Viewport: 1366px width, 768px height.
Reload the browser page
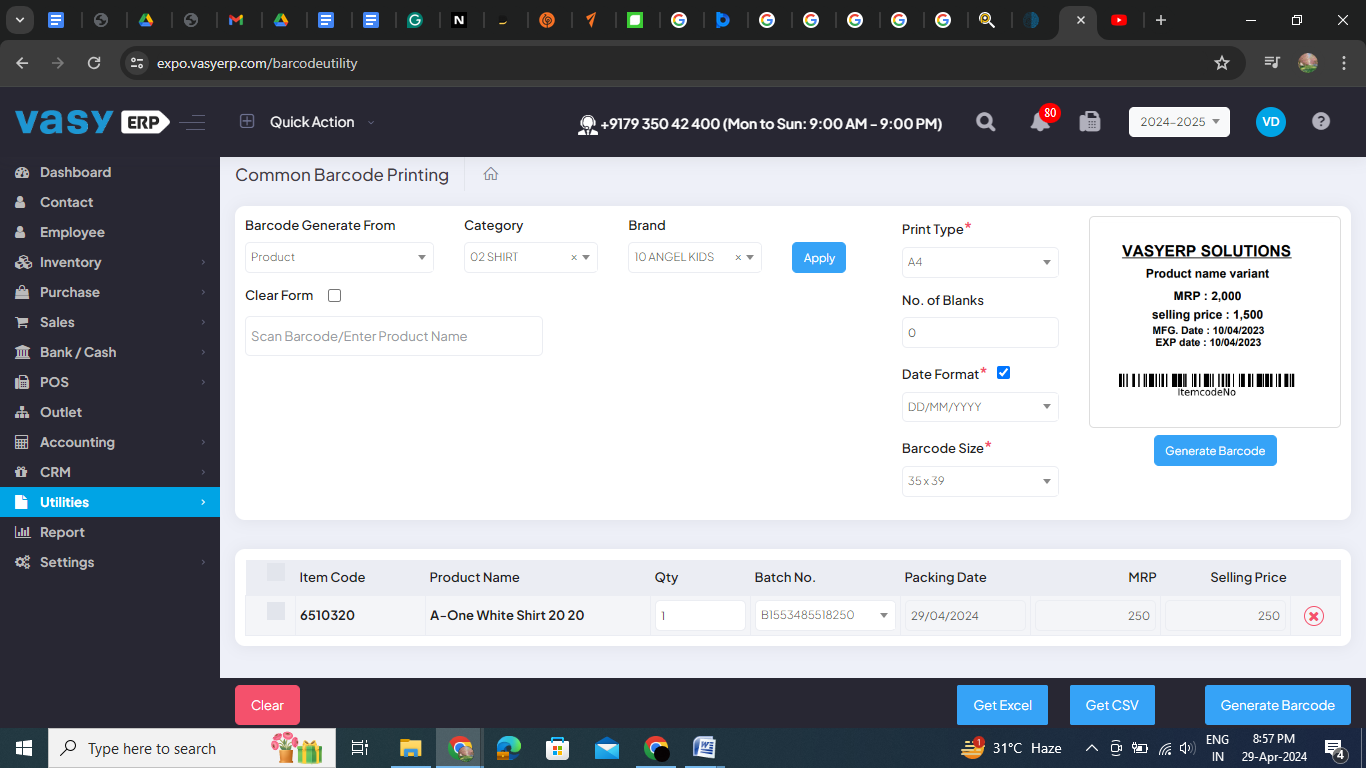coord(94,63)
